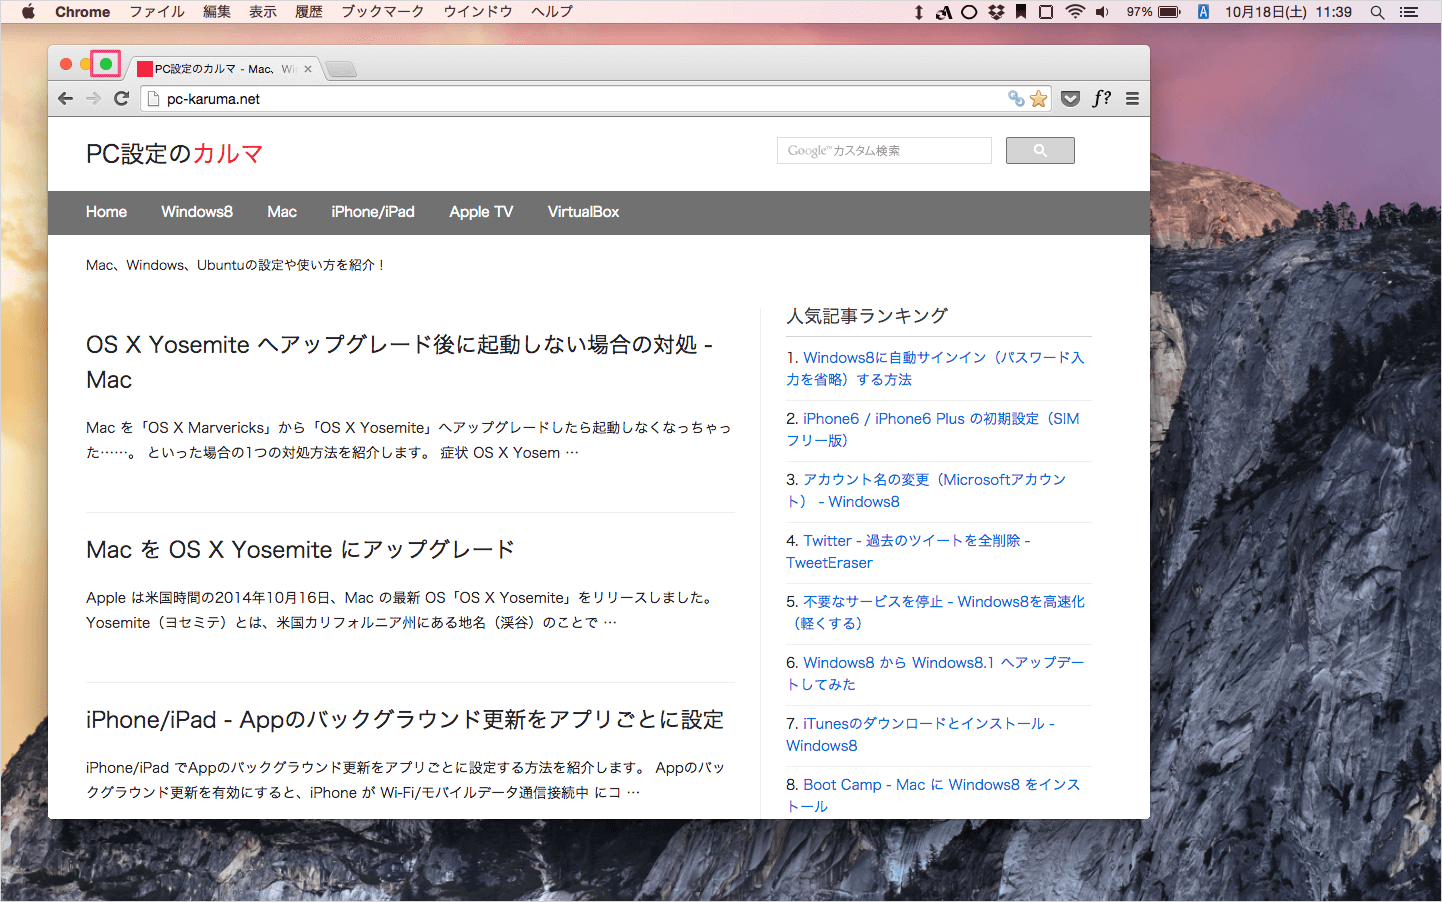This screenshot has width=1442, height=902.
Task: Click the bookmark-shaped menu bar icon
Action: coord(1021,12)
